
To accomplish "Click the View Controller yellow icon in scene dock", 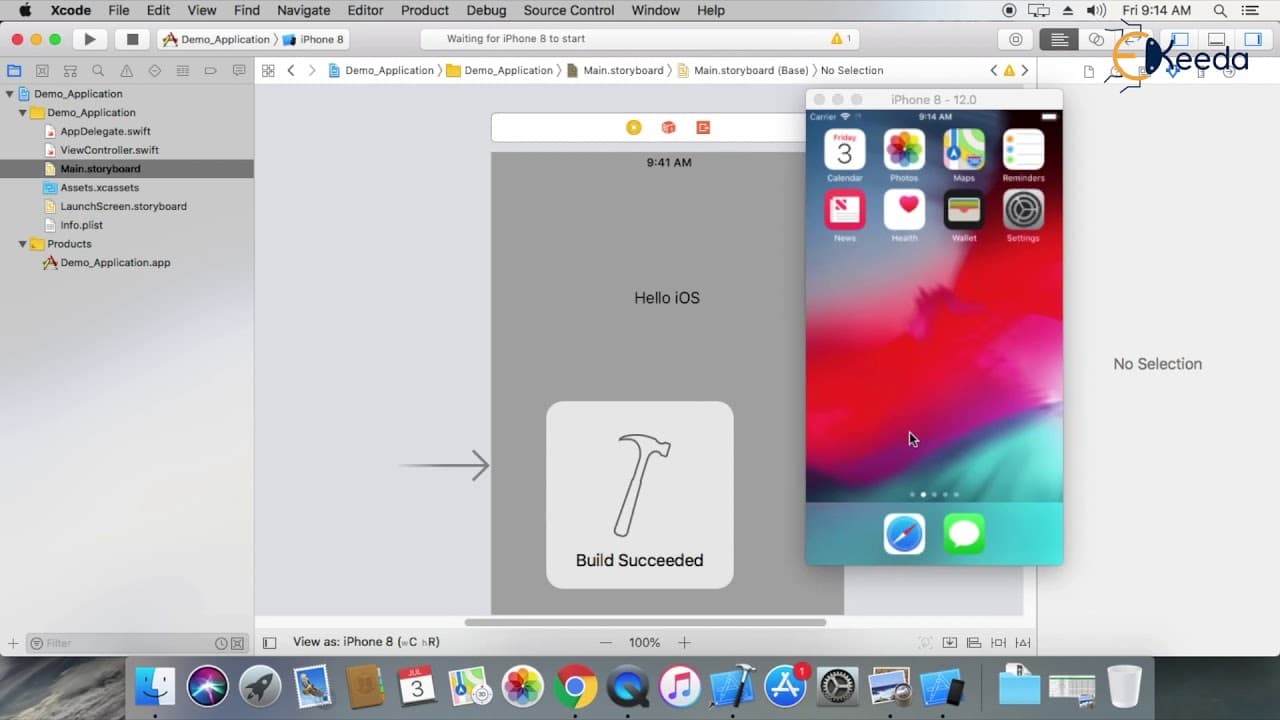I will [633, 127].
